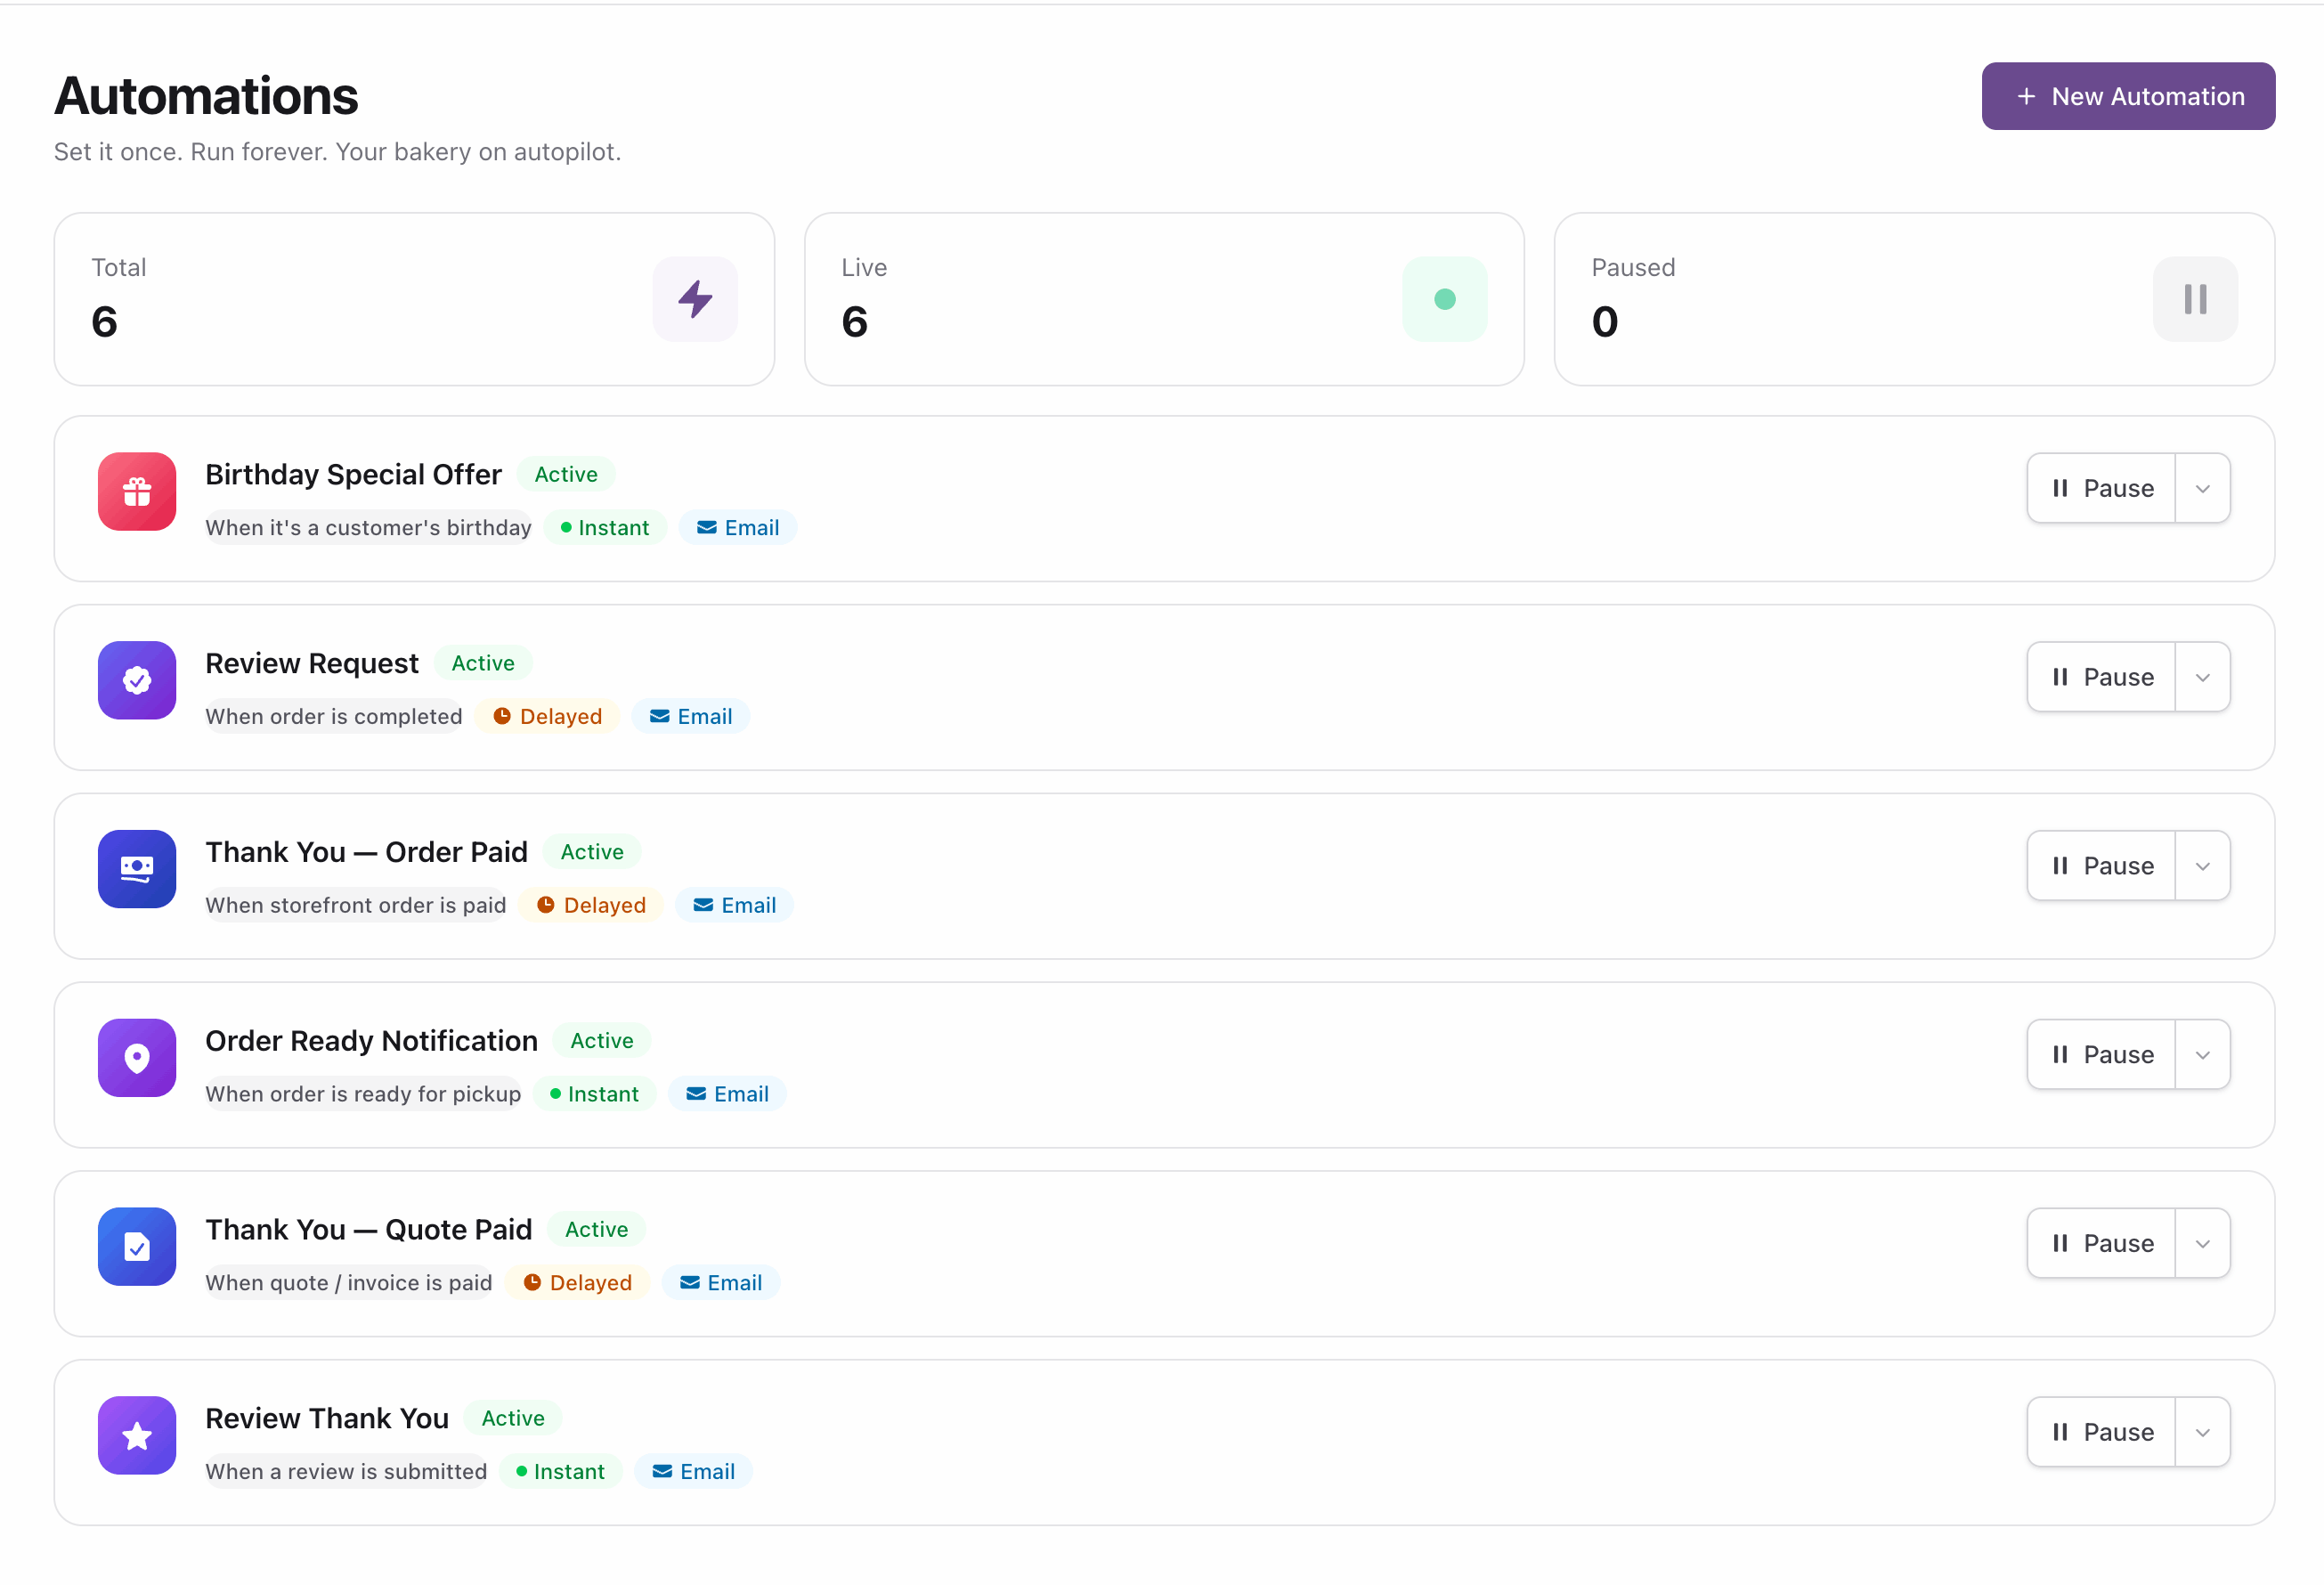Click the checklist icon on Thank You — Quote Paid
This screenshot has height=1585, width=2324.
[x=136, y=1246]
